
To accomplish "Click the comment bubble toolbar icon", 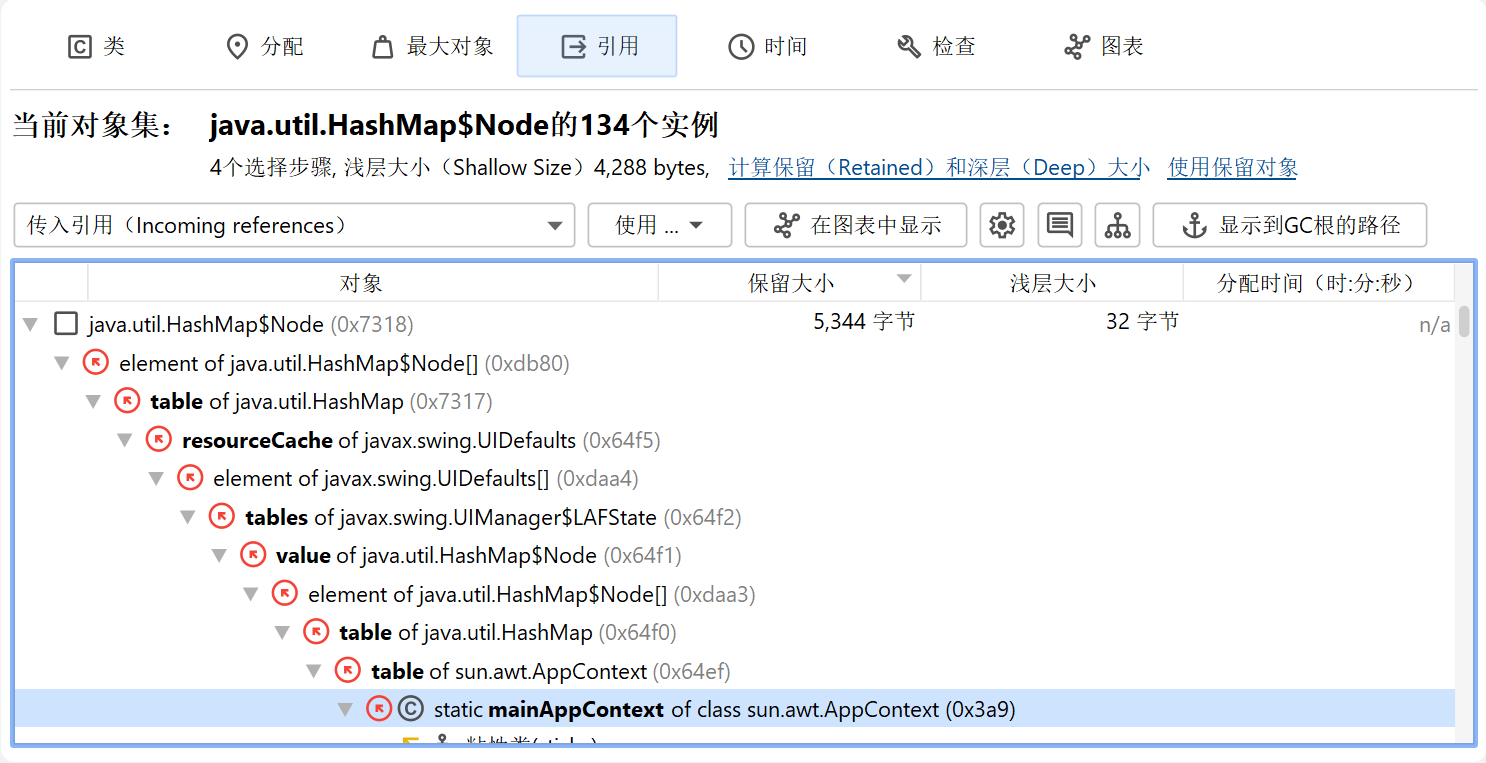I will [x=1060, y=225].
